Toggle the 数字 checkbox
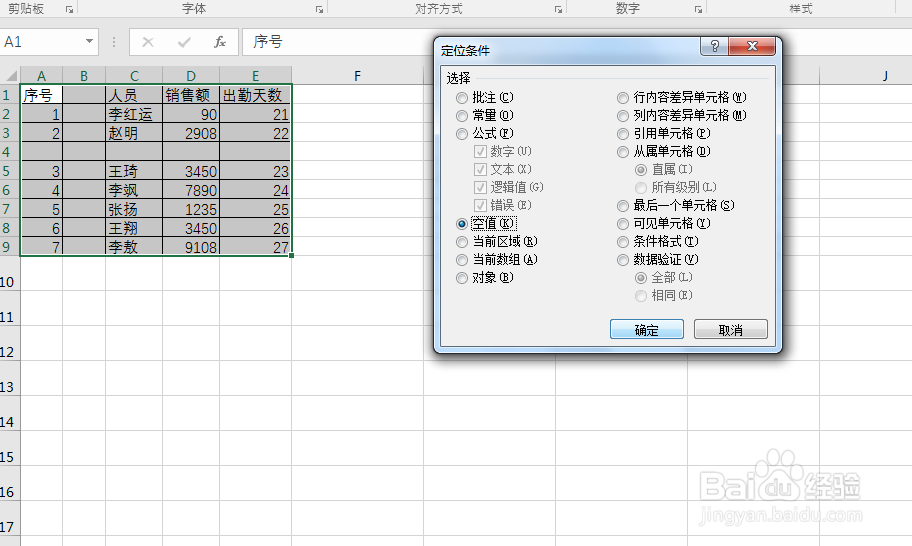The height and width of the screenshot is (546, 912). coord(480,152)
